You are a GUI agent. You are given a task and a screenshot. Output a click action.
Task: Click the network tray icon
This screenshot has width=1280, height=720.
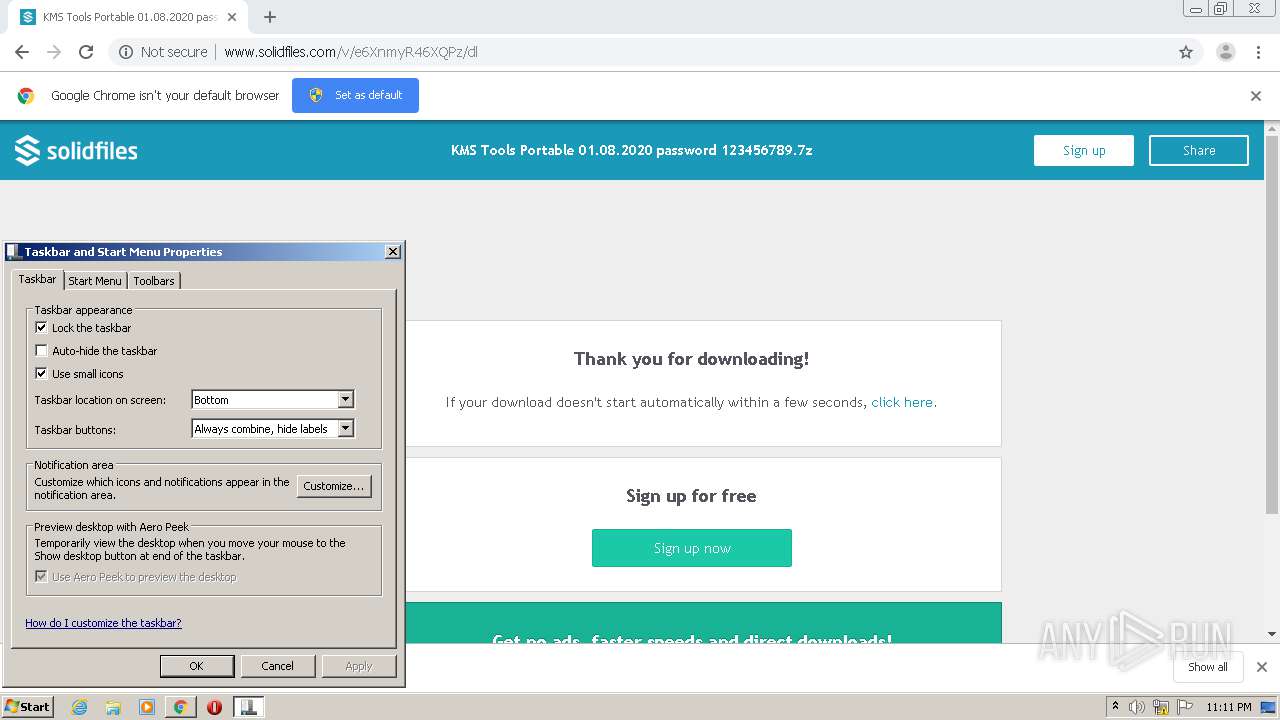pyautogui.click(x=1161, y=707)
